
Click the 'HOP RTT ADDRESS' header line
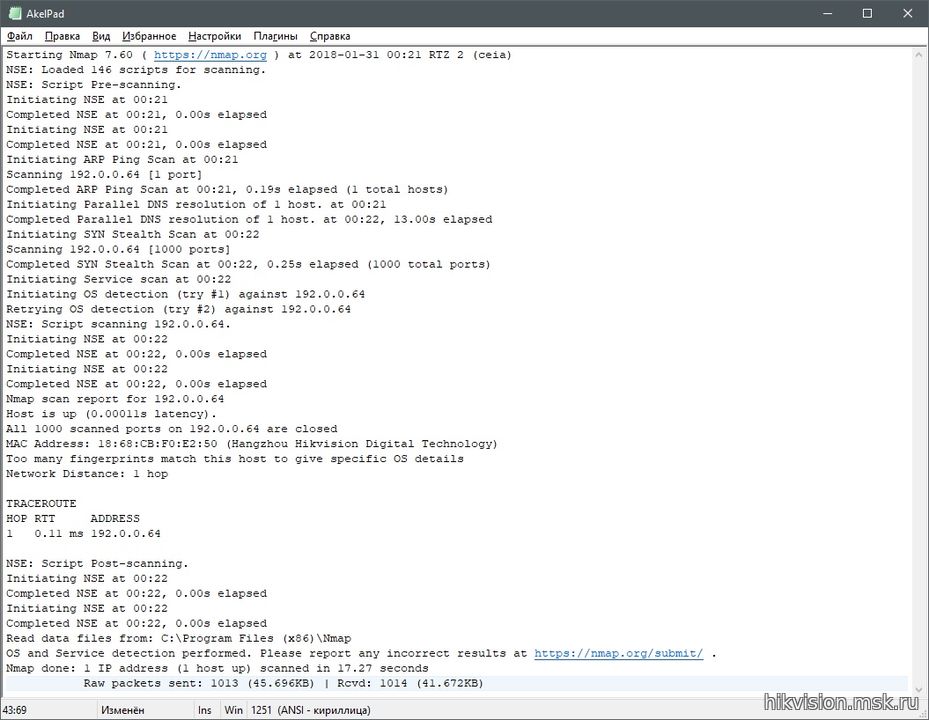73,519
